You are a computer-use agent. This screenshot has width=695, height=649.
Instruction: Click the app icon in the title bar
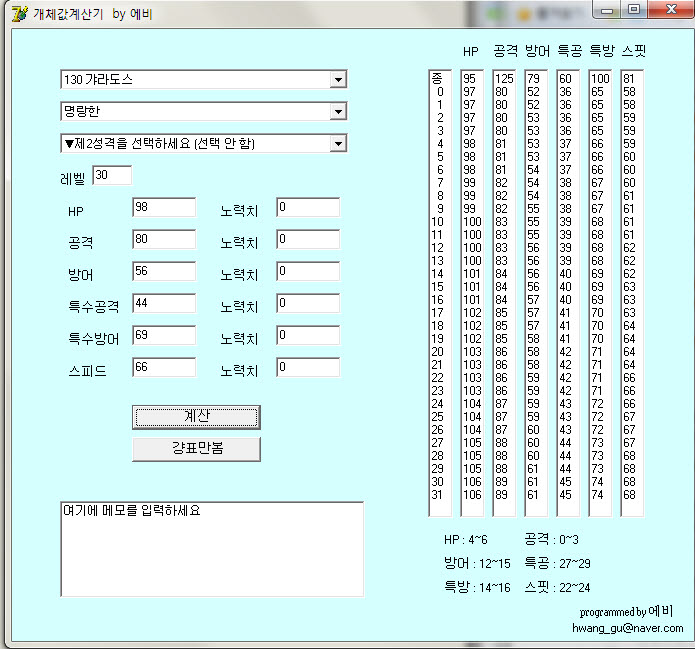point(19,14)
